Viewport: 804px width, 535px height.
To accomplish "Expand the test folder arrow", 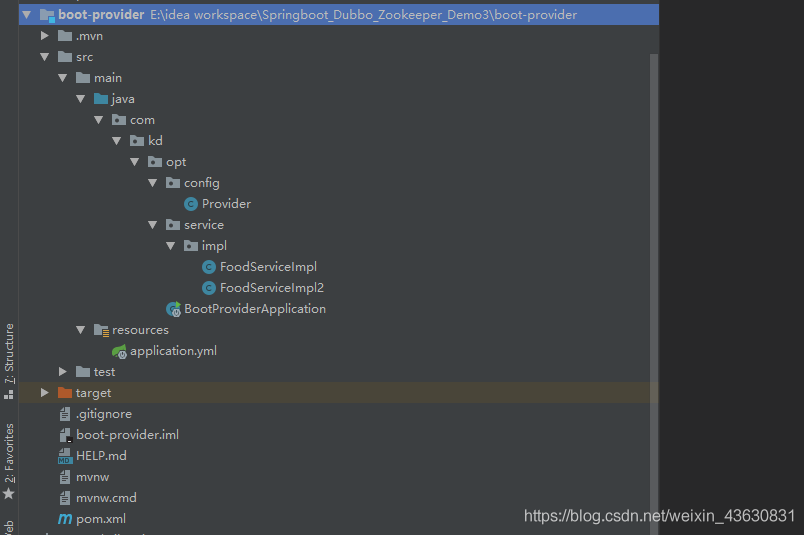I will coord(63,372).
